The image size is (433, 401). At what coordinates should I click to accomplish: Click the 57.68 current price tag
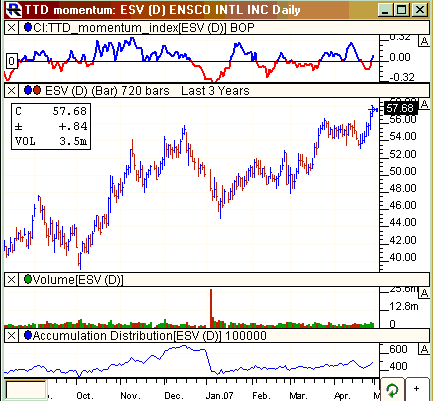400,108
